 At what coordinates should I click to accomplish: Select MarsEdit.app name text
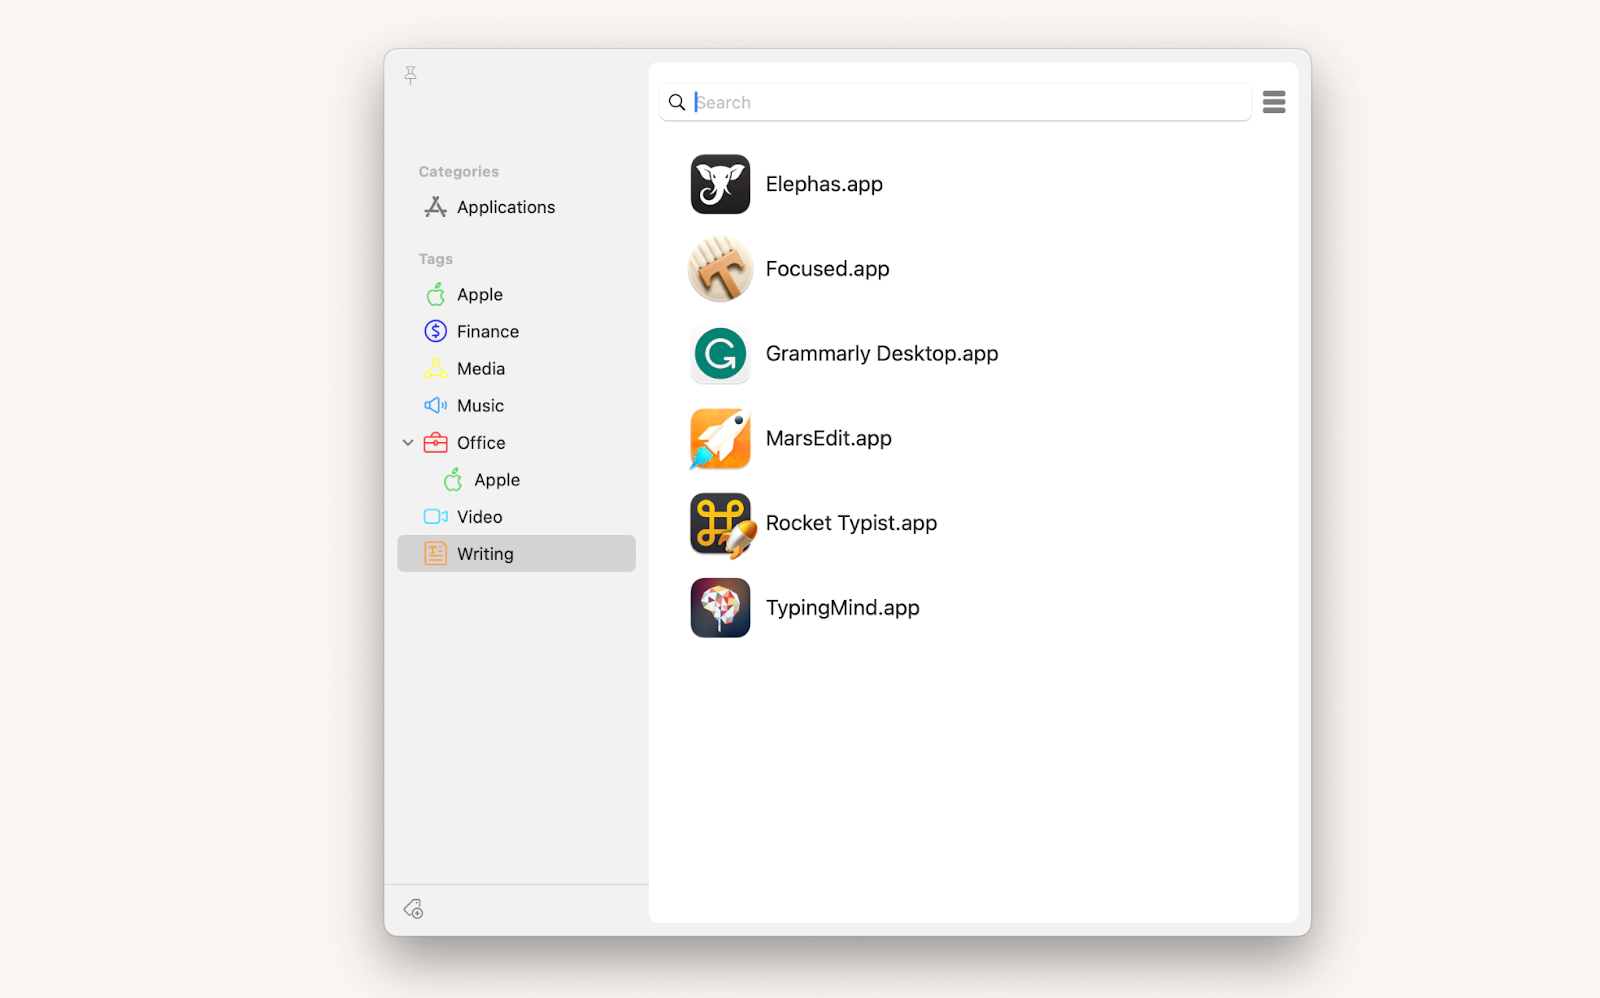click(828, 438)
